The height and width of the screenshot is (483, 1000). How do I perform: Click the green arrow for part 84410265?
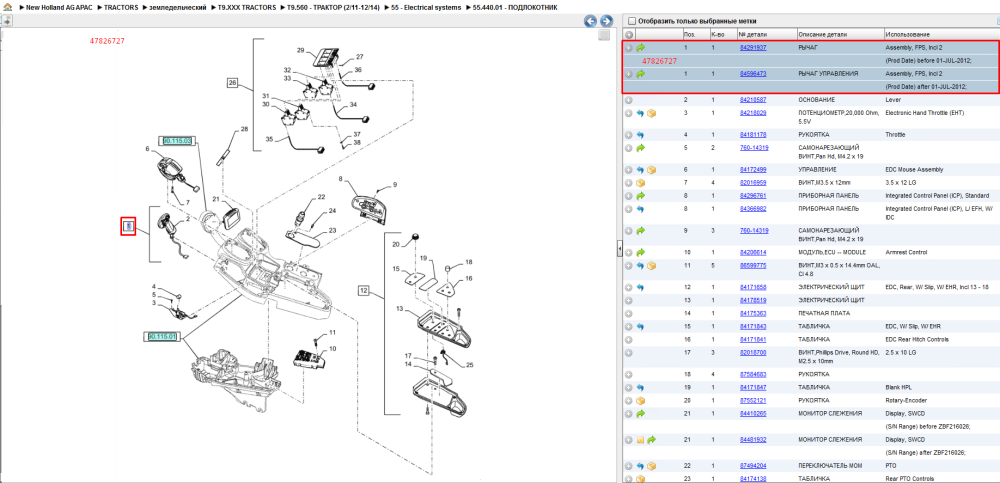[641, 413]
